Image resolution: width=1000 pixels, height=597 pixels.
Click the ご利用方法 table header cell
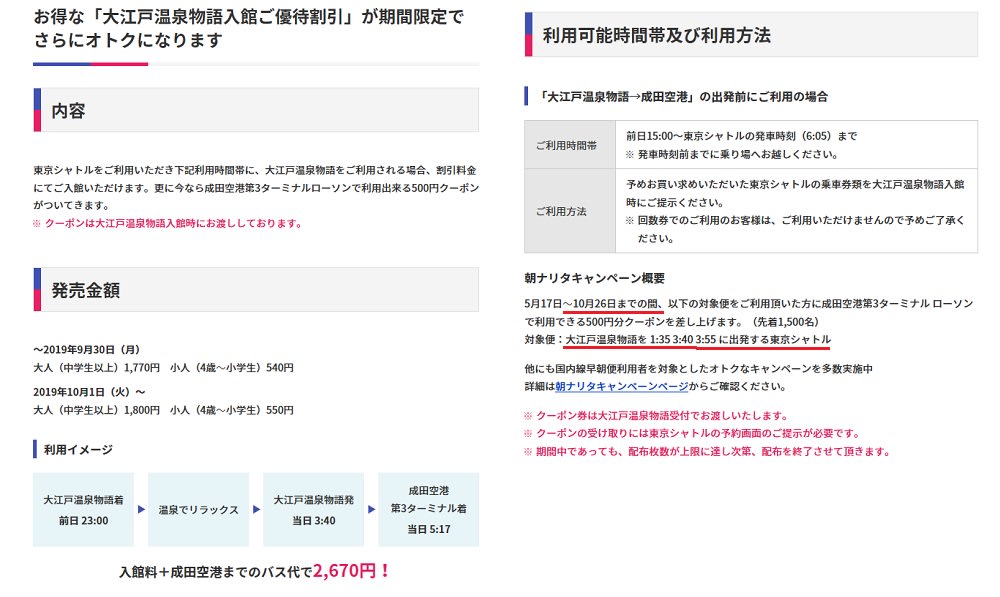click(570, 211)
